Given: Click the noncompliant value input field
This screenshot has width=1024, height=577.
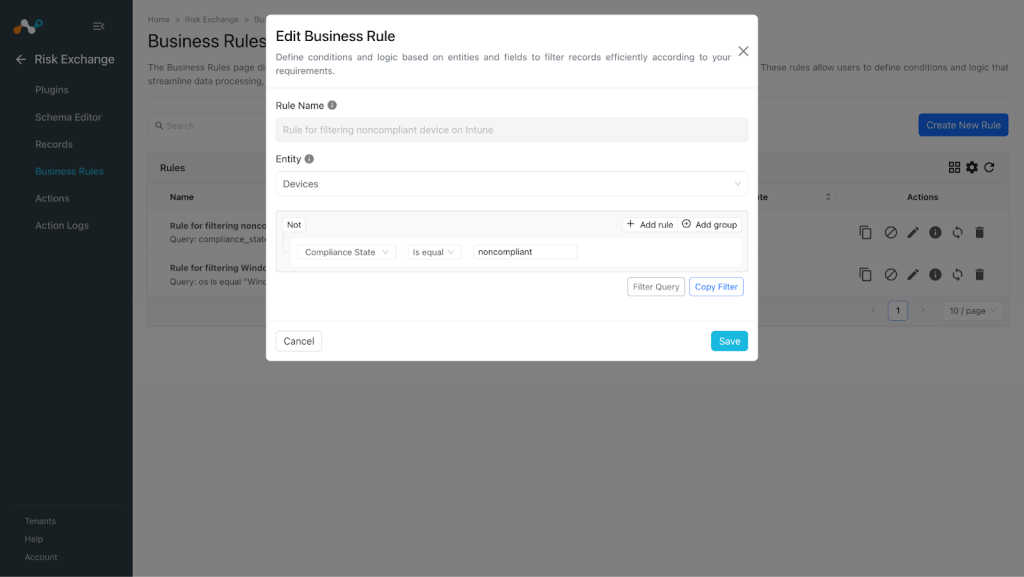Looking at the screenshot, I should click(x=525, y=252).
